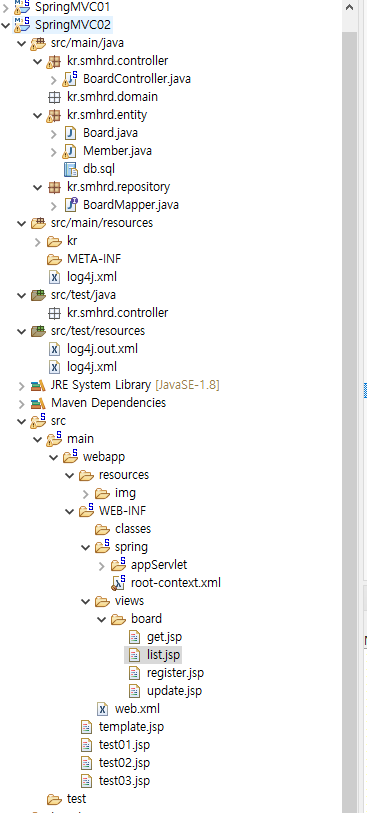Select the src folder label below Maven Dependencies
Viewport: 367px width, 813px height.
(x=59, y=420)
